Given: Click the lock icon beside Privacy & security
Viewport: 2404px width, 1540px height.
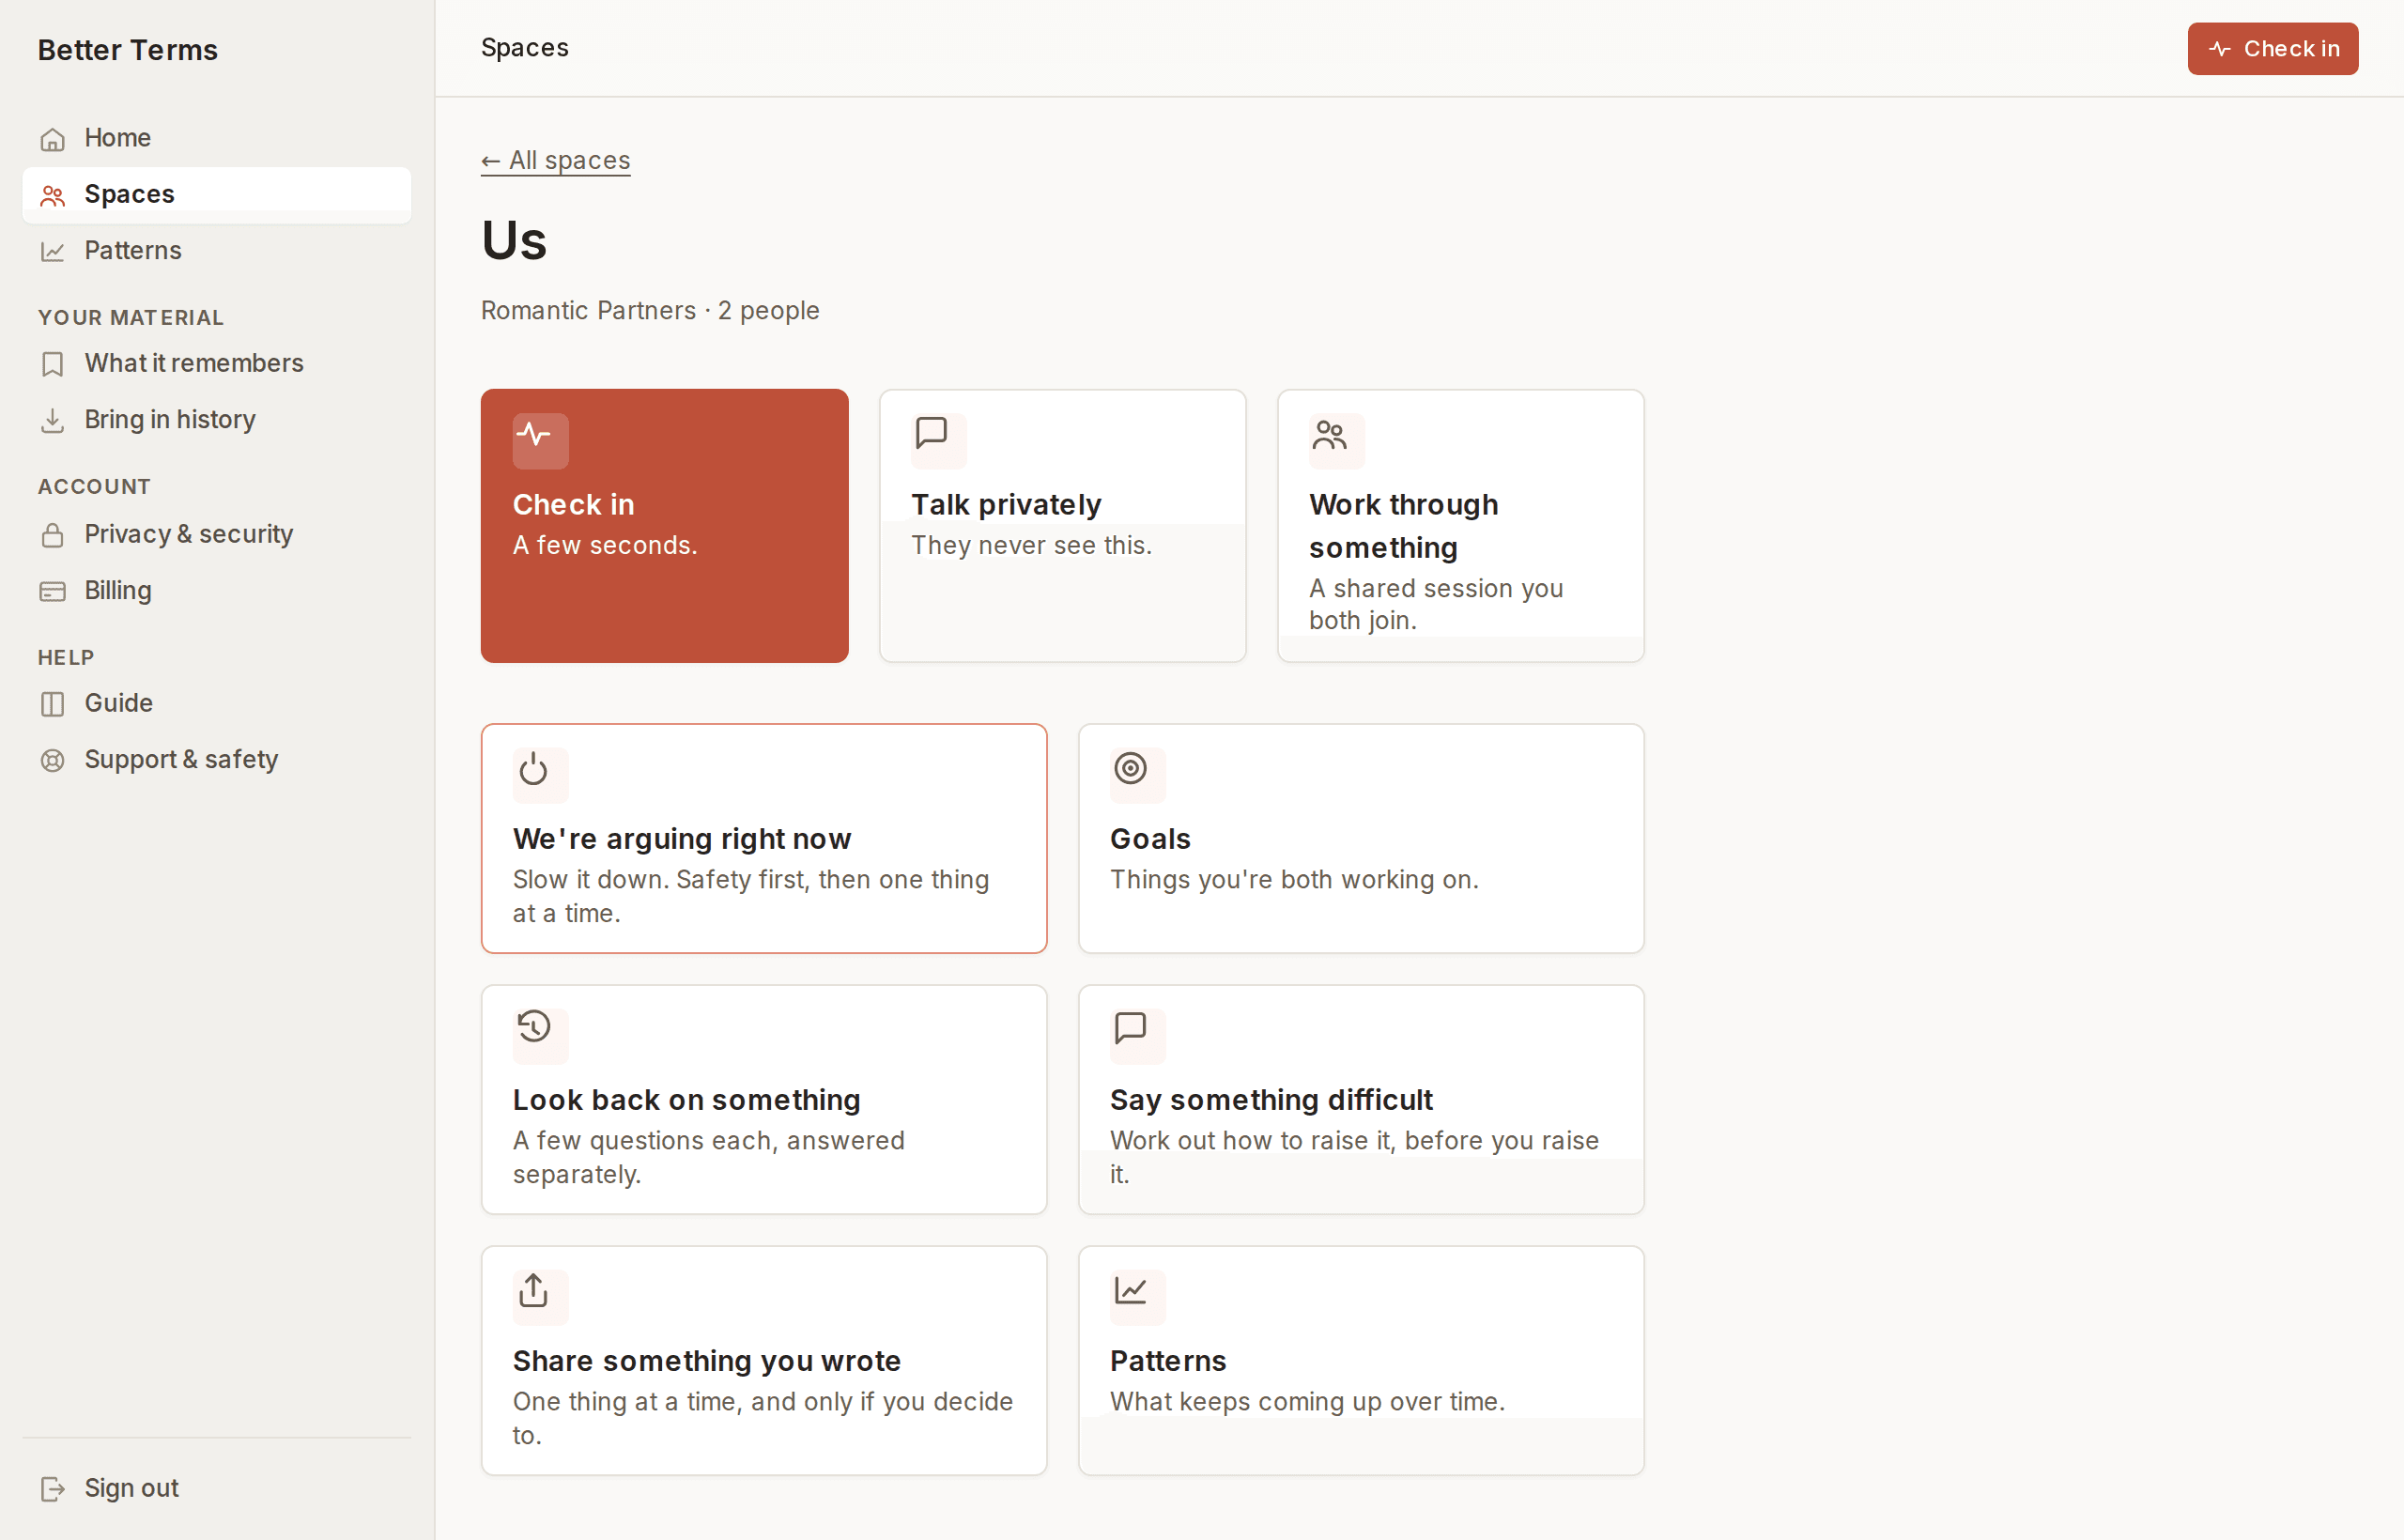Looking at the screenshot, I should 52,535.
